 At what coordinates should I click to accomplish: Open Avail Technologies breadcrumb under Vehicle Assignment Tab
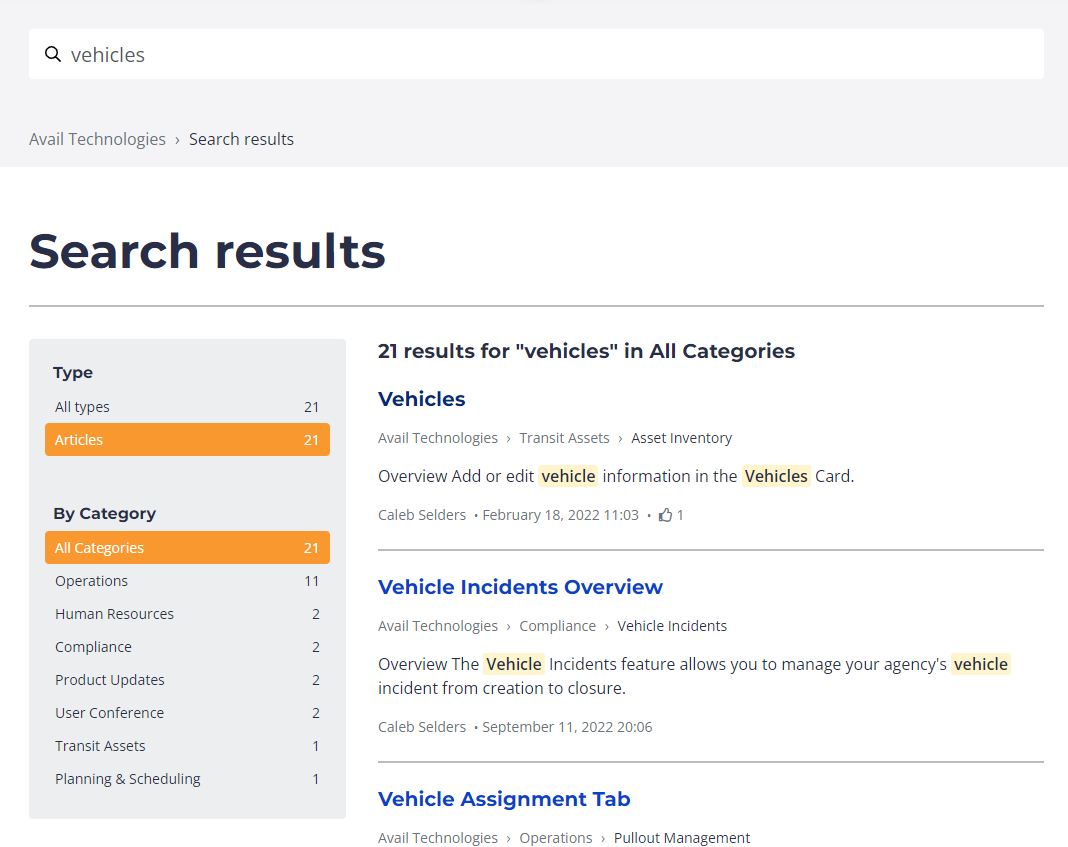pos(438,837)
